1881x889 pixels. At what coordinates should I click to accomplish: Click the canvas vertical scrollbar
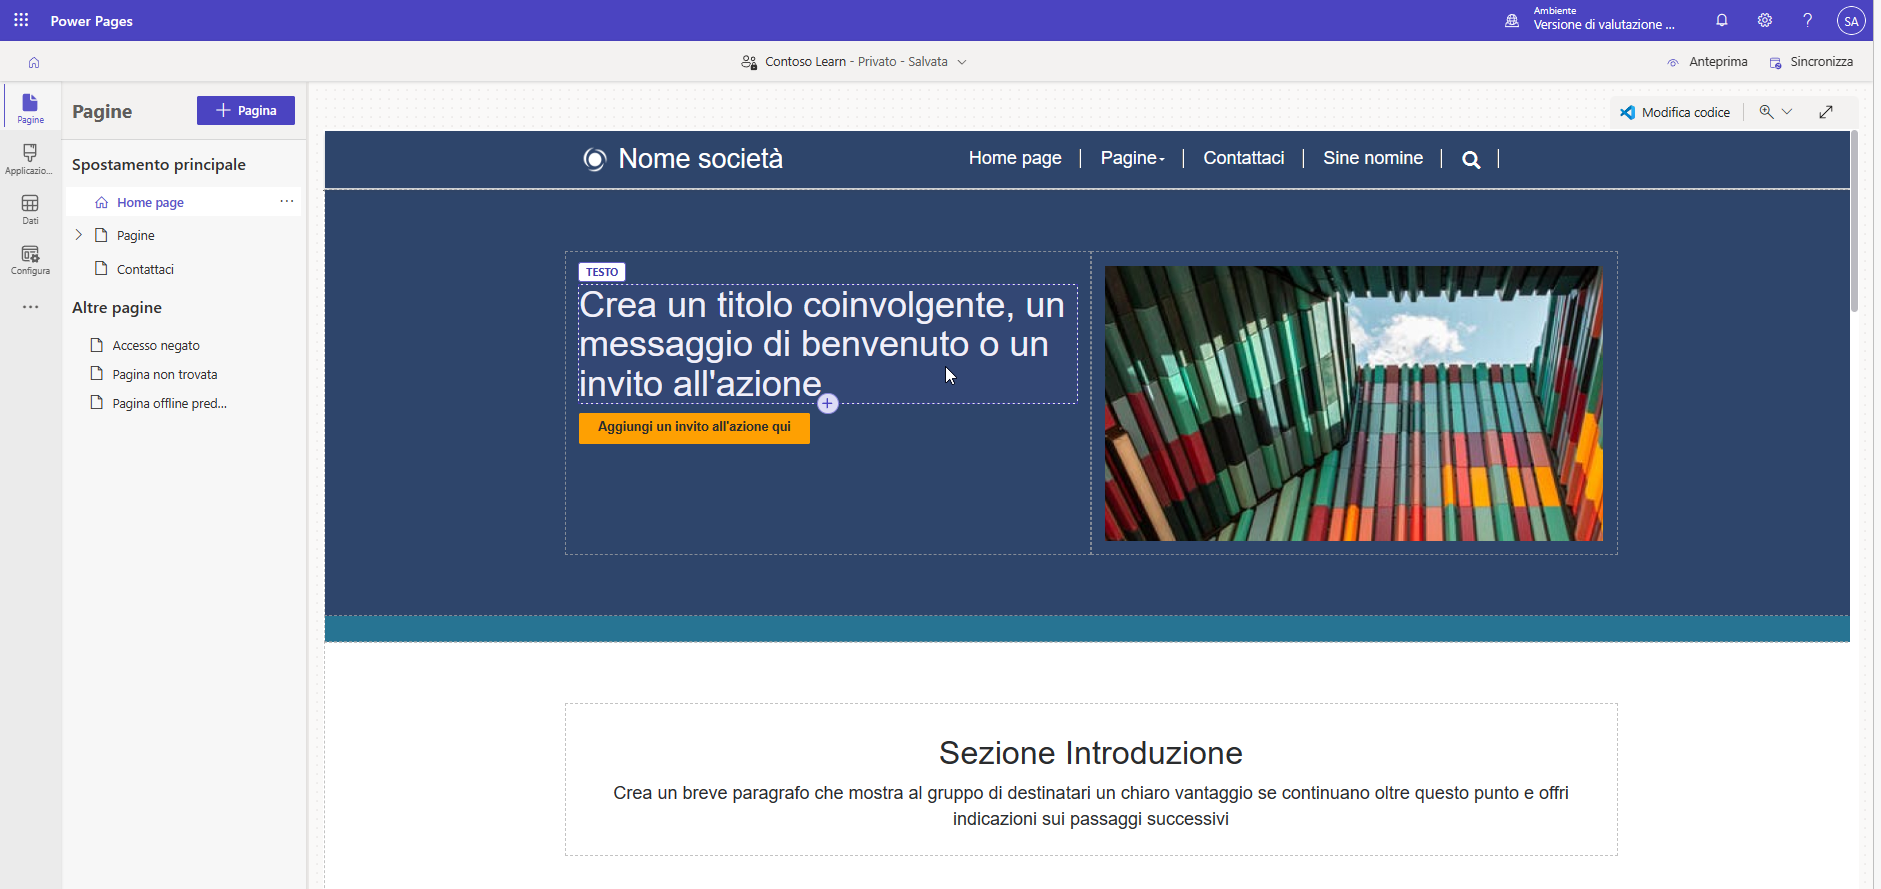(1854, 222)
